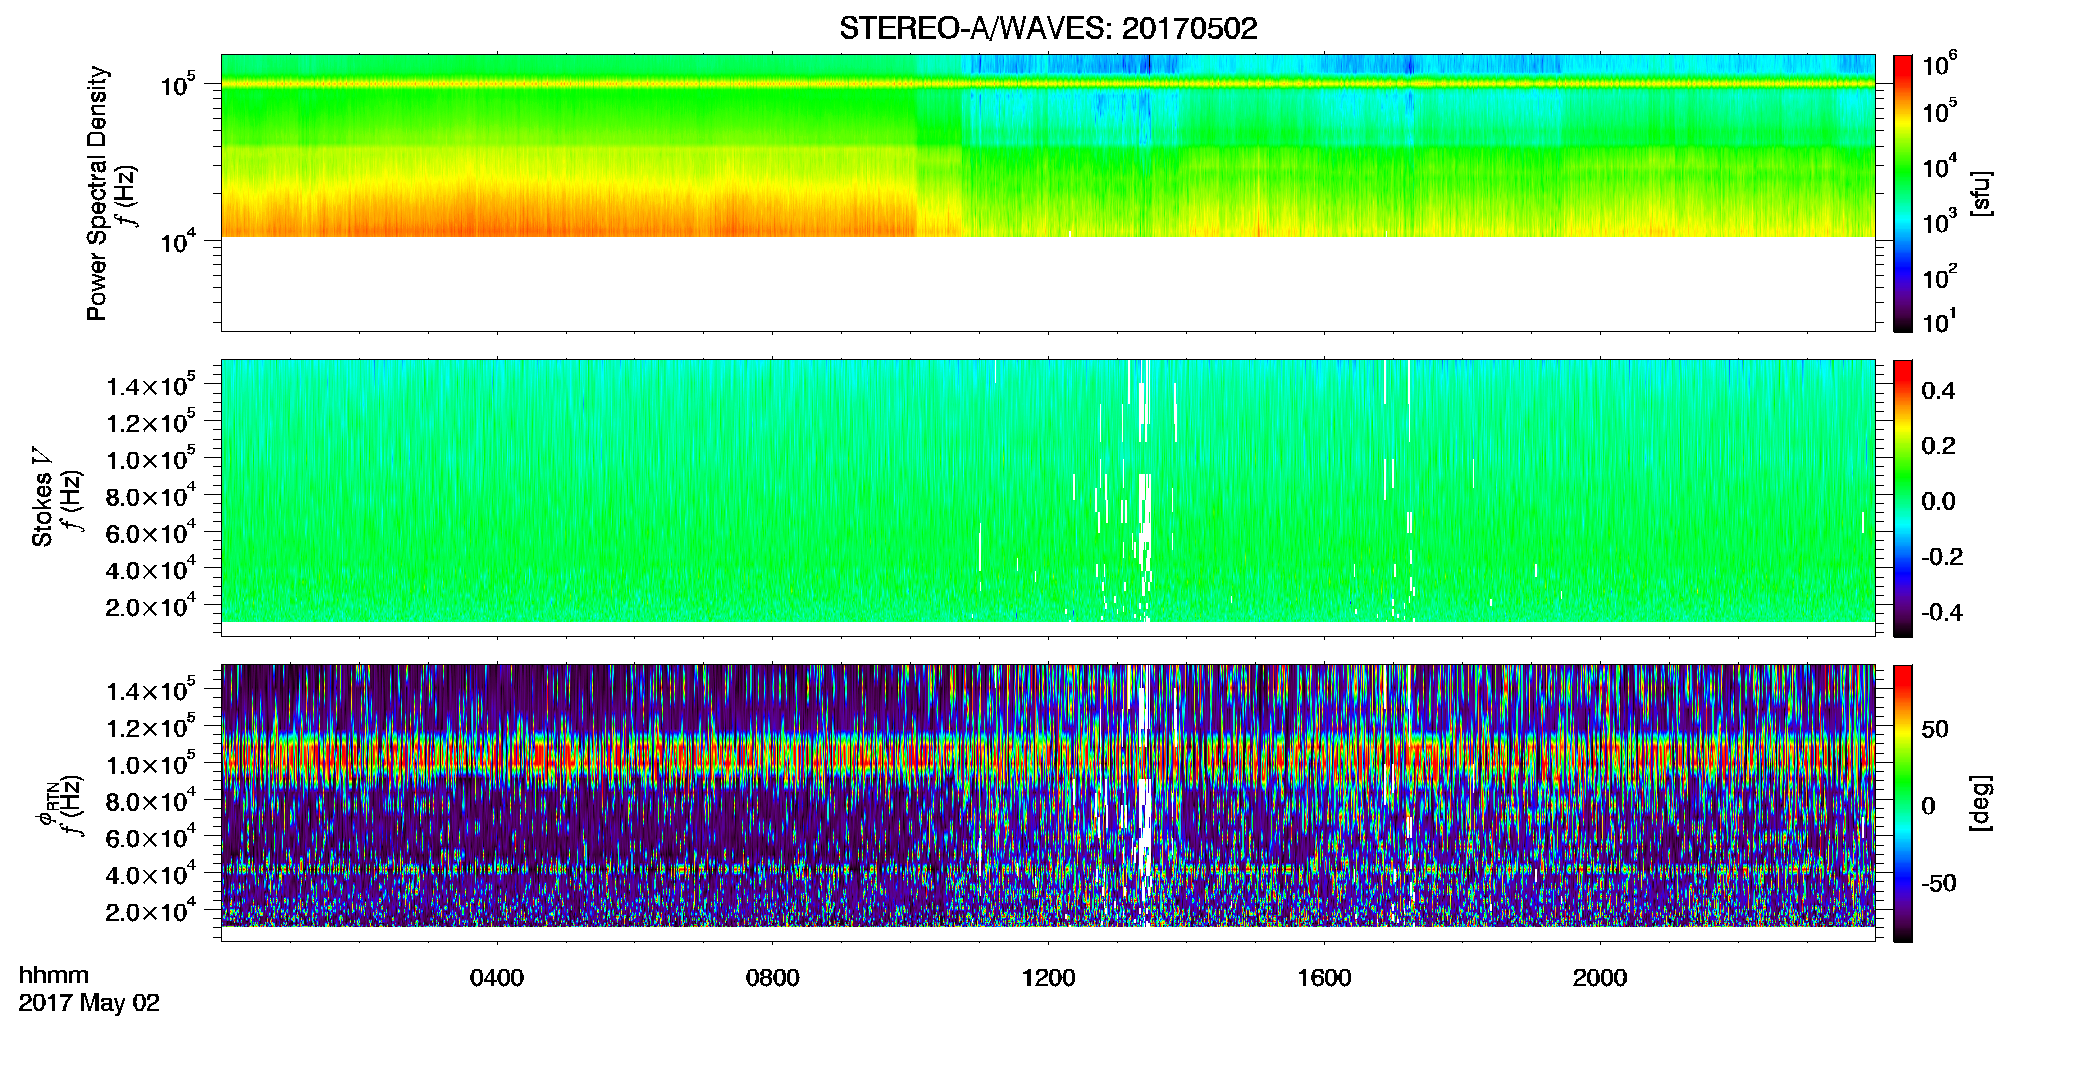The width and height of the screenshot is (2096, 1080).
Task: Click the [deg] unit label beside the bottom colorbar
Action: [1980, 803]
